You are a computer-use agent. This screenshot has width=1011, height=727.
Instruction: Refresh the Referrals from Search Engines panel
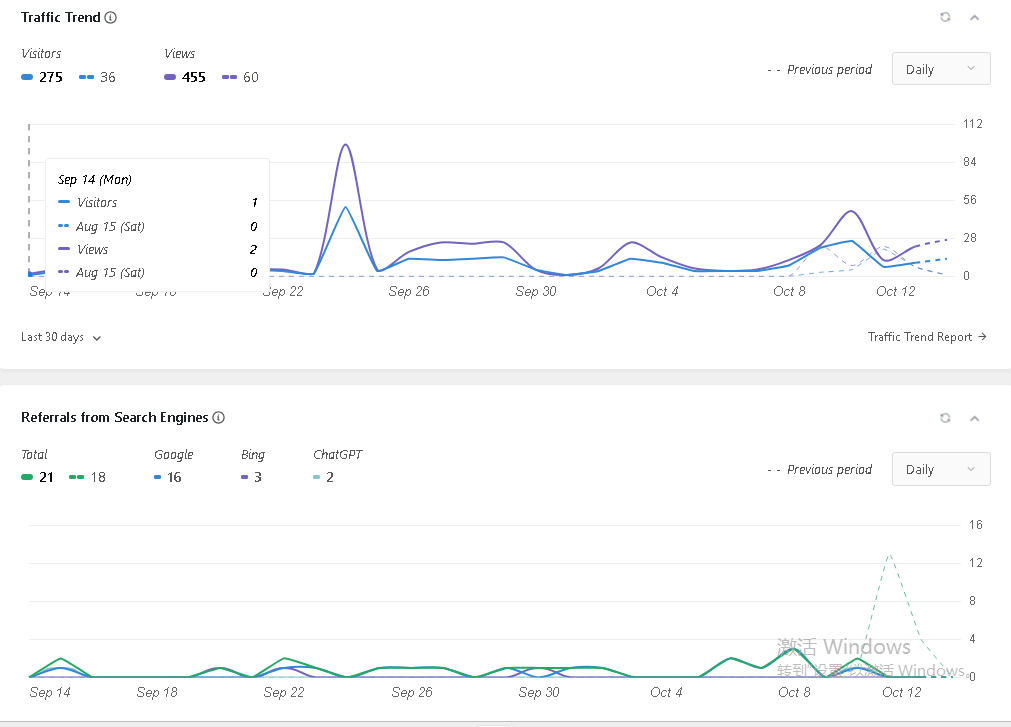coord(945,418)
